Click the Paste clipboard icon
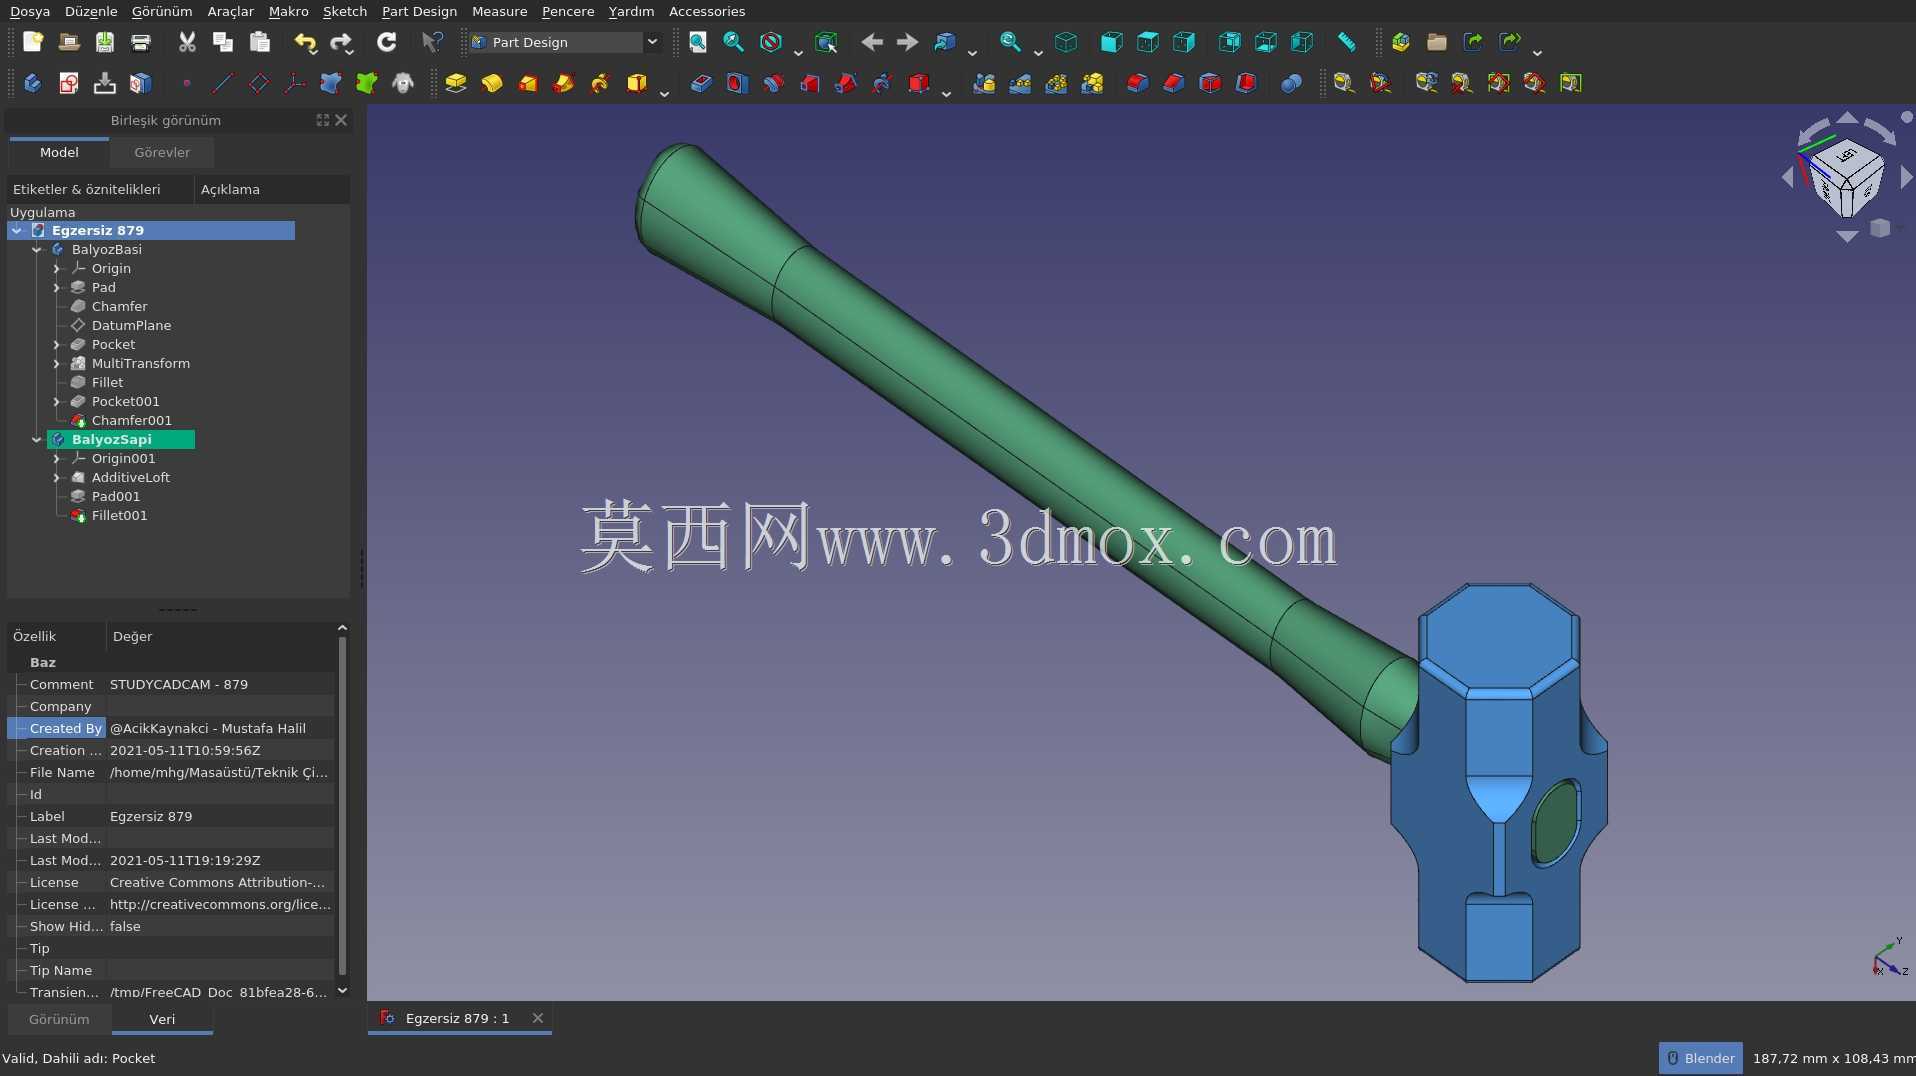 (260, 42)
